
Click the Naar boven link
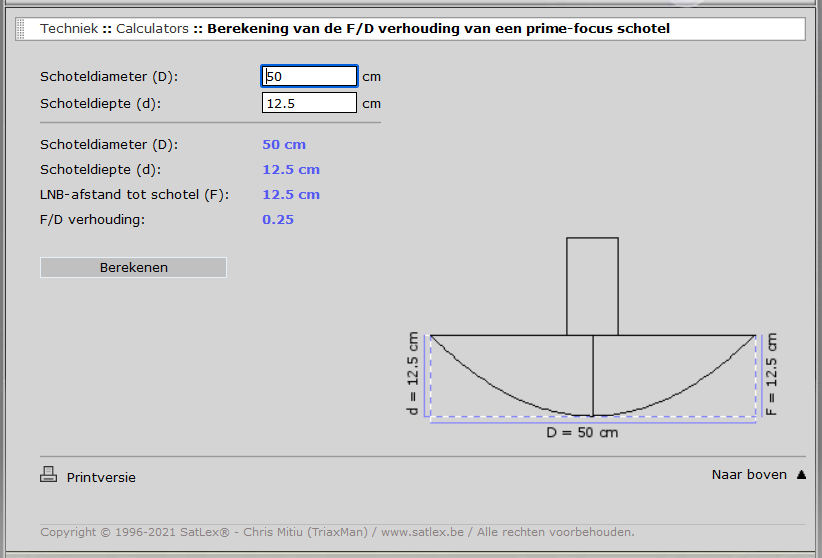(x=749, y=475)
